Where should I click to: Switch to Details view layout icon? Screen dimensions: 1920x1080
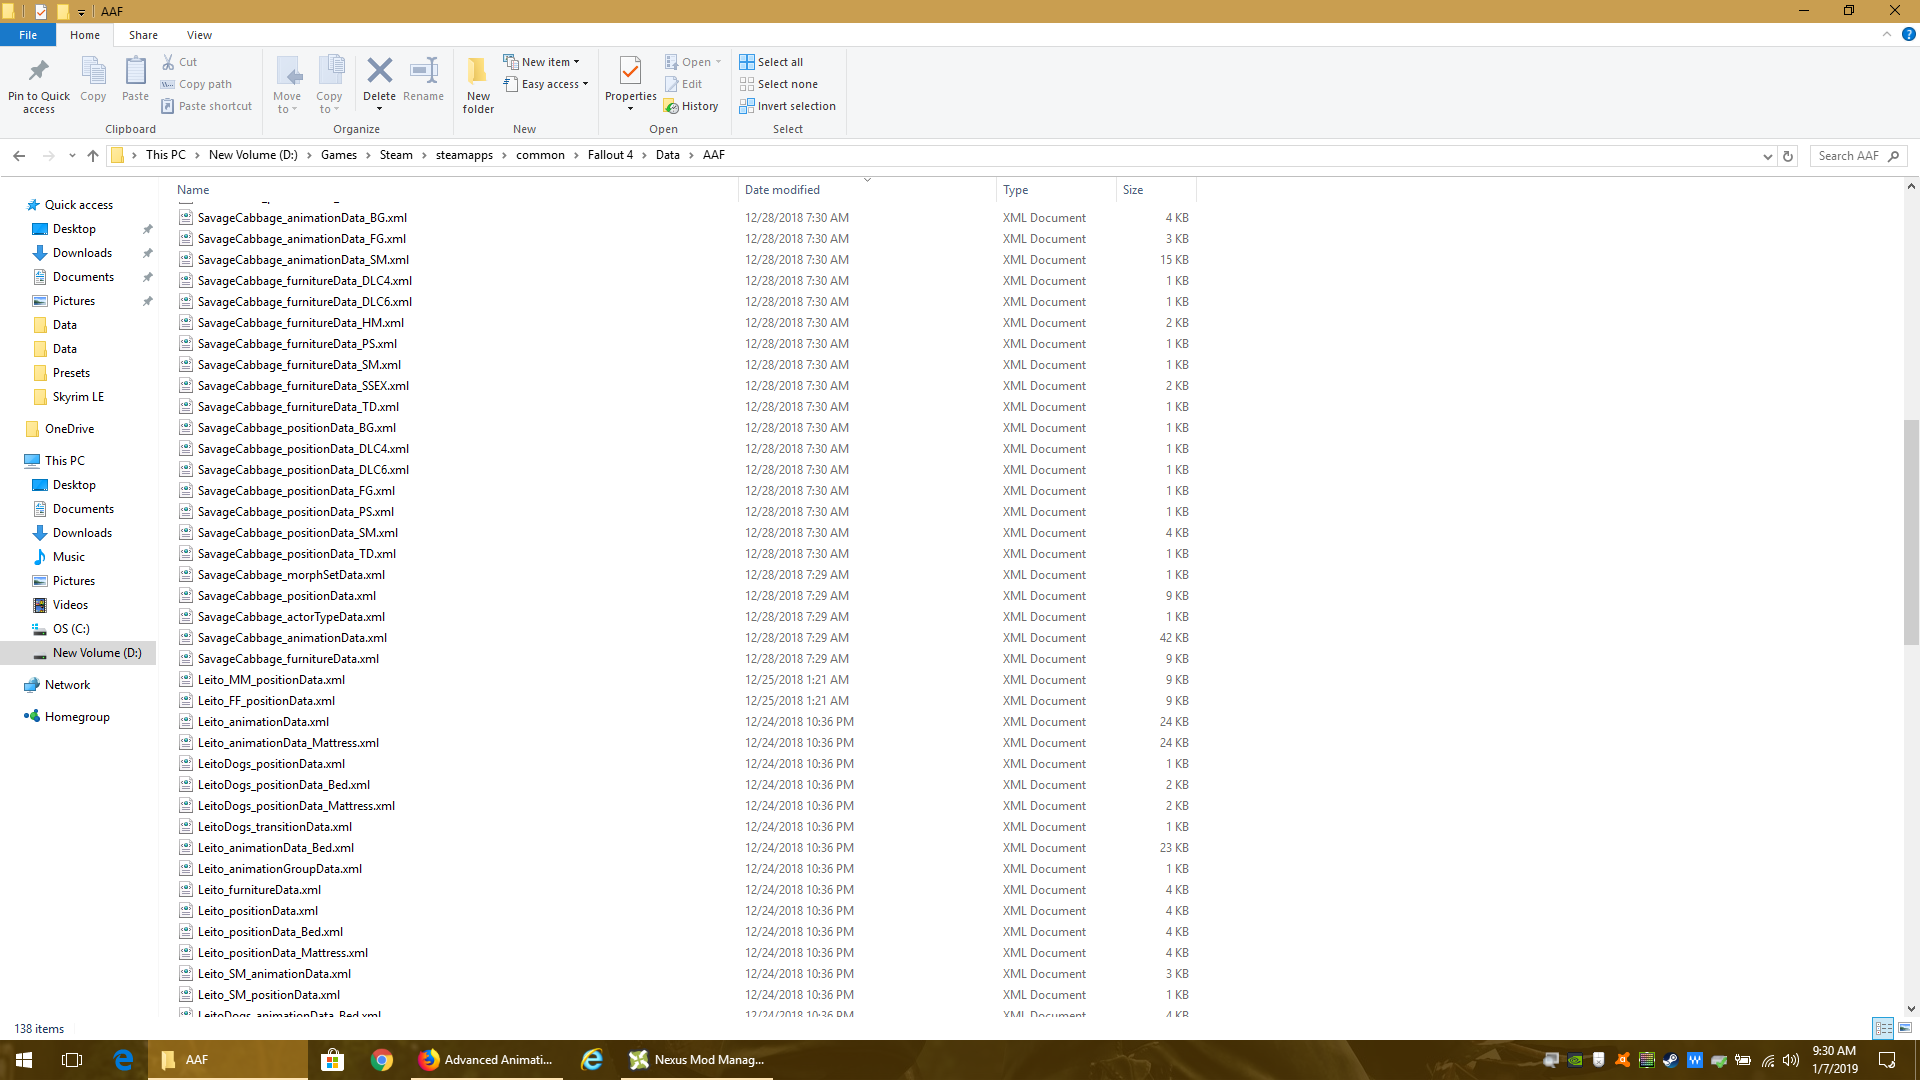(1883, 1028)
